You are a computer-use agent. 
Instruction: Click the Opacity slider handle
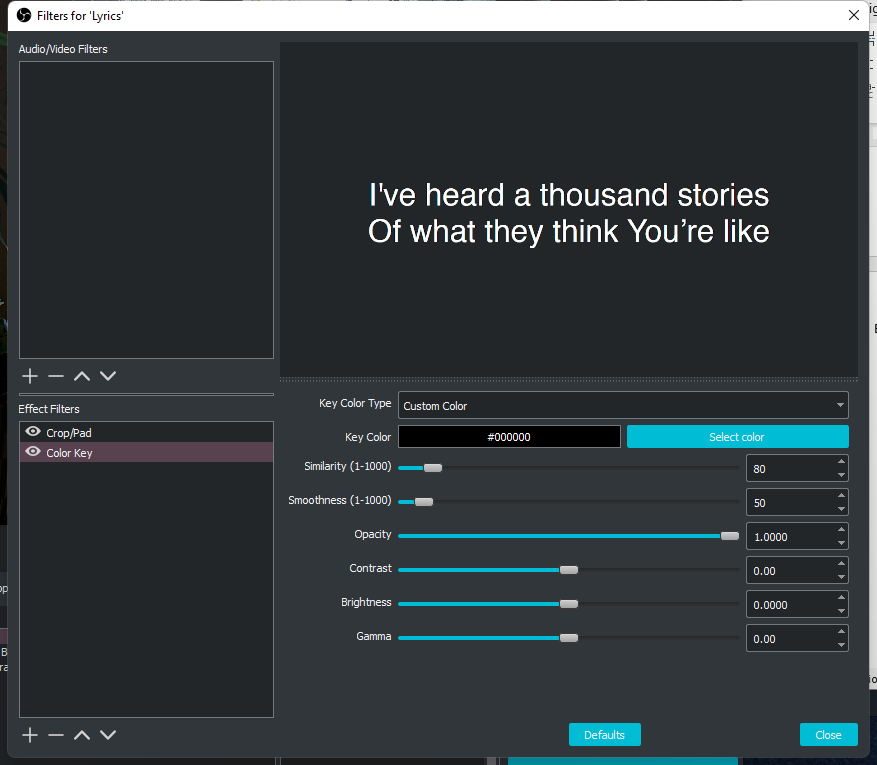729,536
